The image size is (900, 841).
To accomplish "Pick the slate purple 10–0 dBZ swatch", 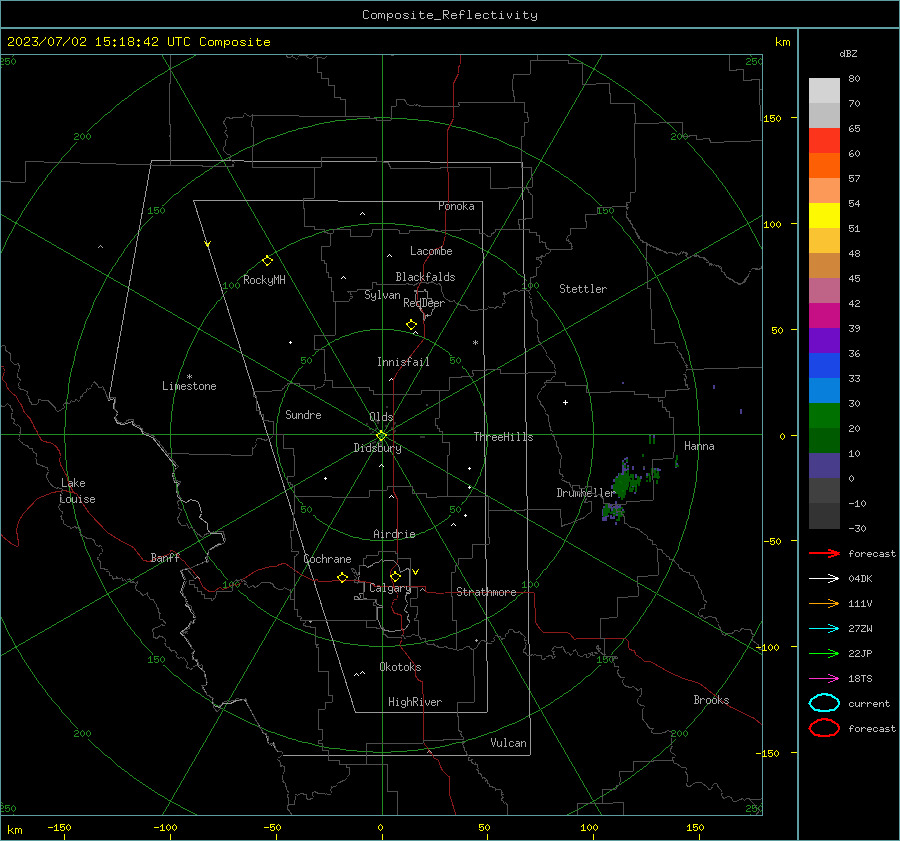I will point(824,465).
